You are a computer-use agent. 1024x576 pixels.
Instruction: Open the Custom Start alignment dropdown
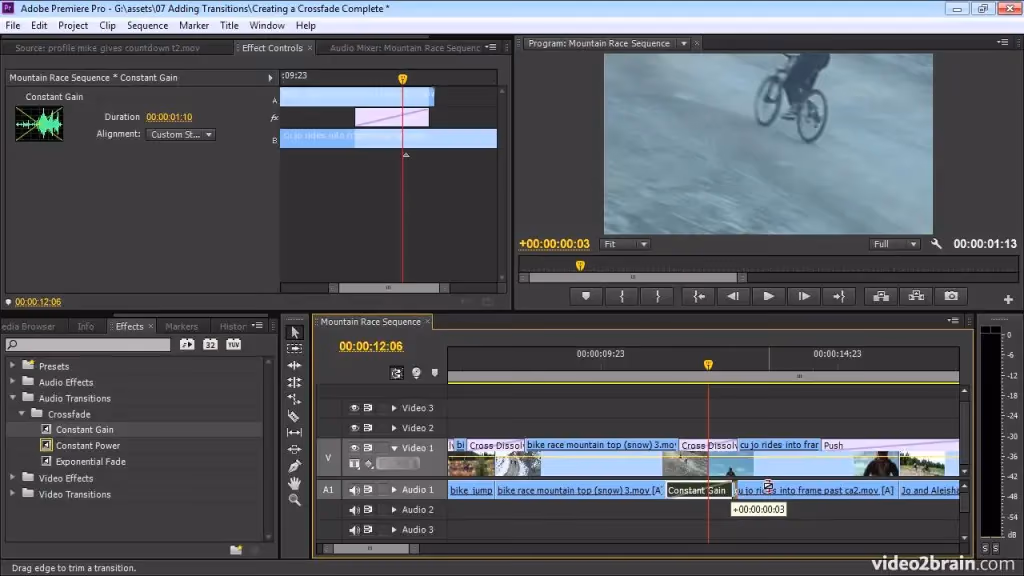(x=180, y=134)
